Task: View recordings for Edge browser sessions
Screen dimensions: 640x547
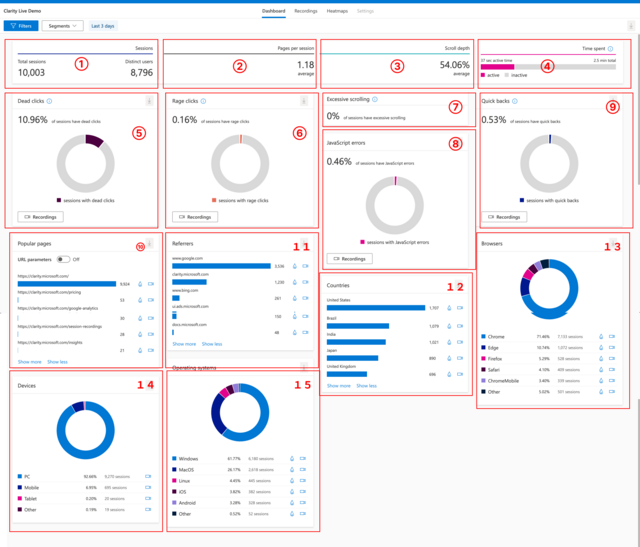Action: click(612, 347)
